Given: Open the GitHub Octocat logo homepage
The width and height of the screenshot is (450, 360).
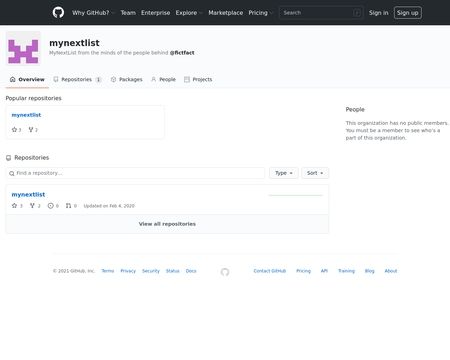Looking at the screenshot, I should pos(58,13).
